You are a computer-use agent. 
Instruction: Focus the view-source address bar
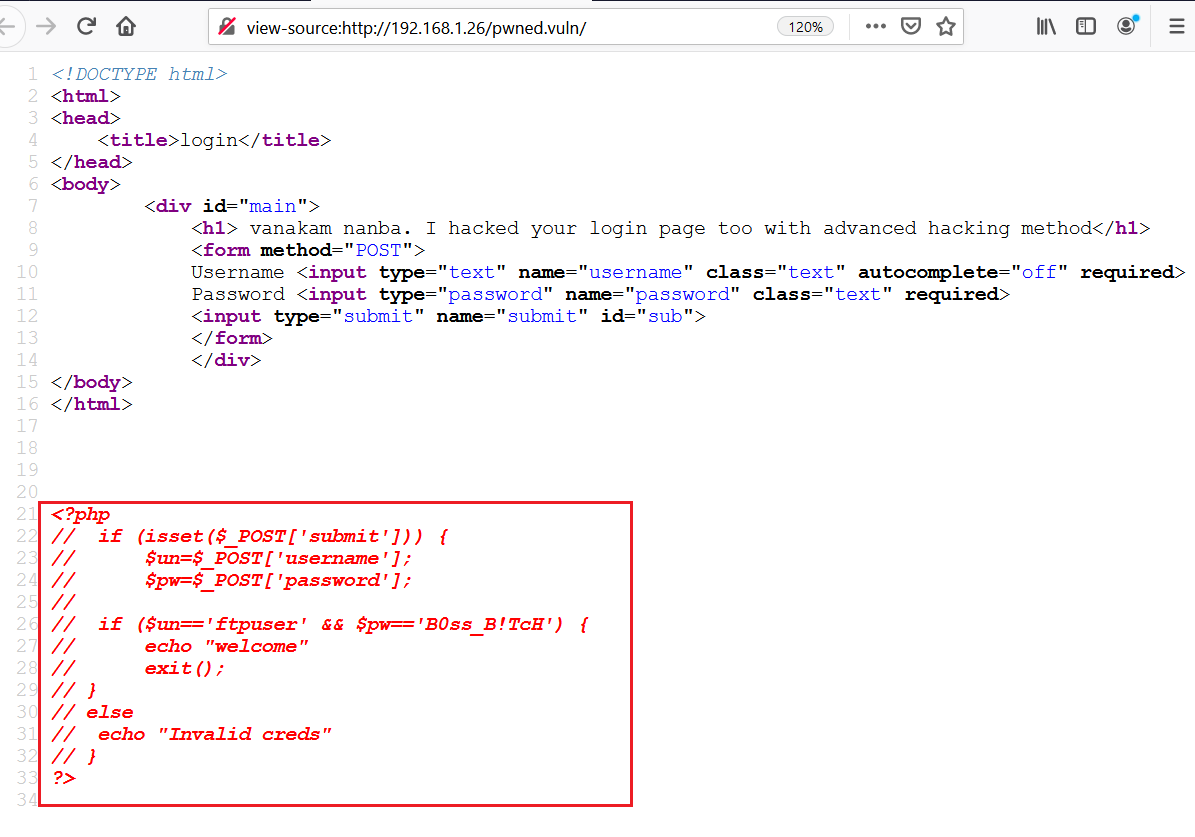[500, 27]
